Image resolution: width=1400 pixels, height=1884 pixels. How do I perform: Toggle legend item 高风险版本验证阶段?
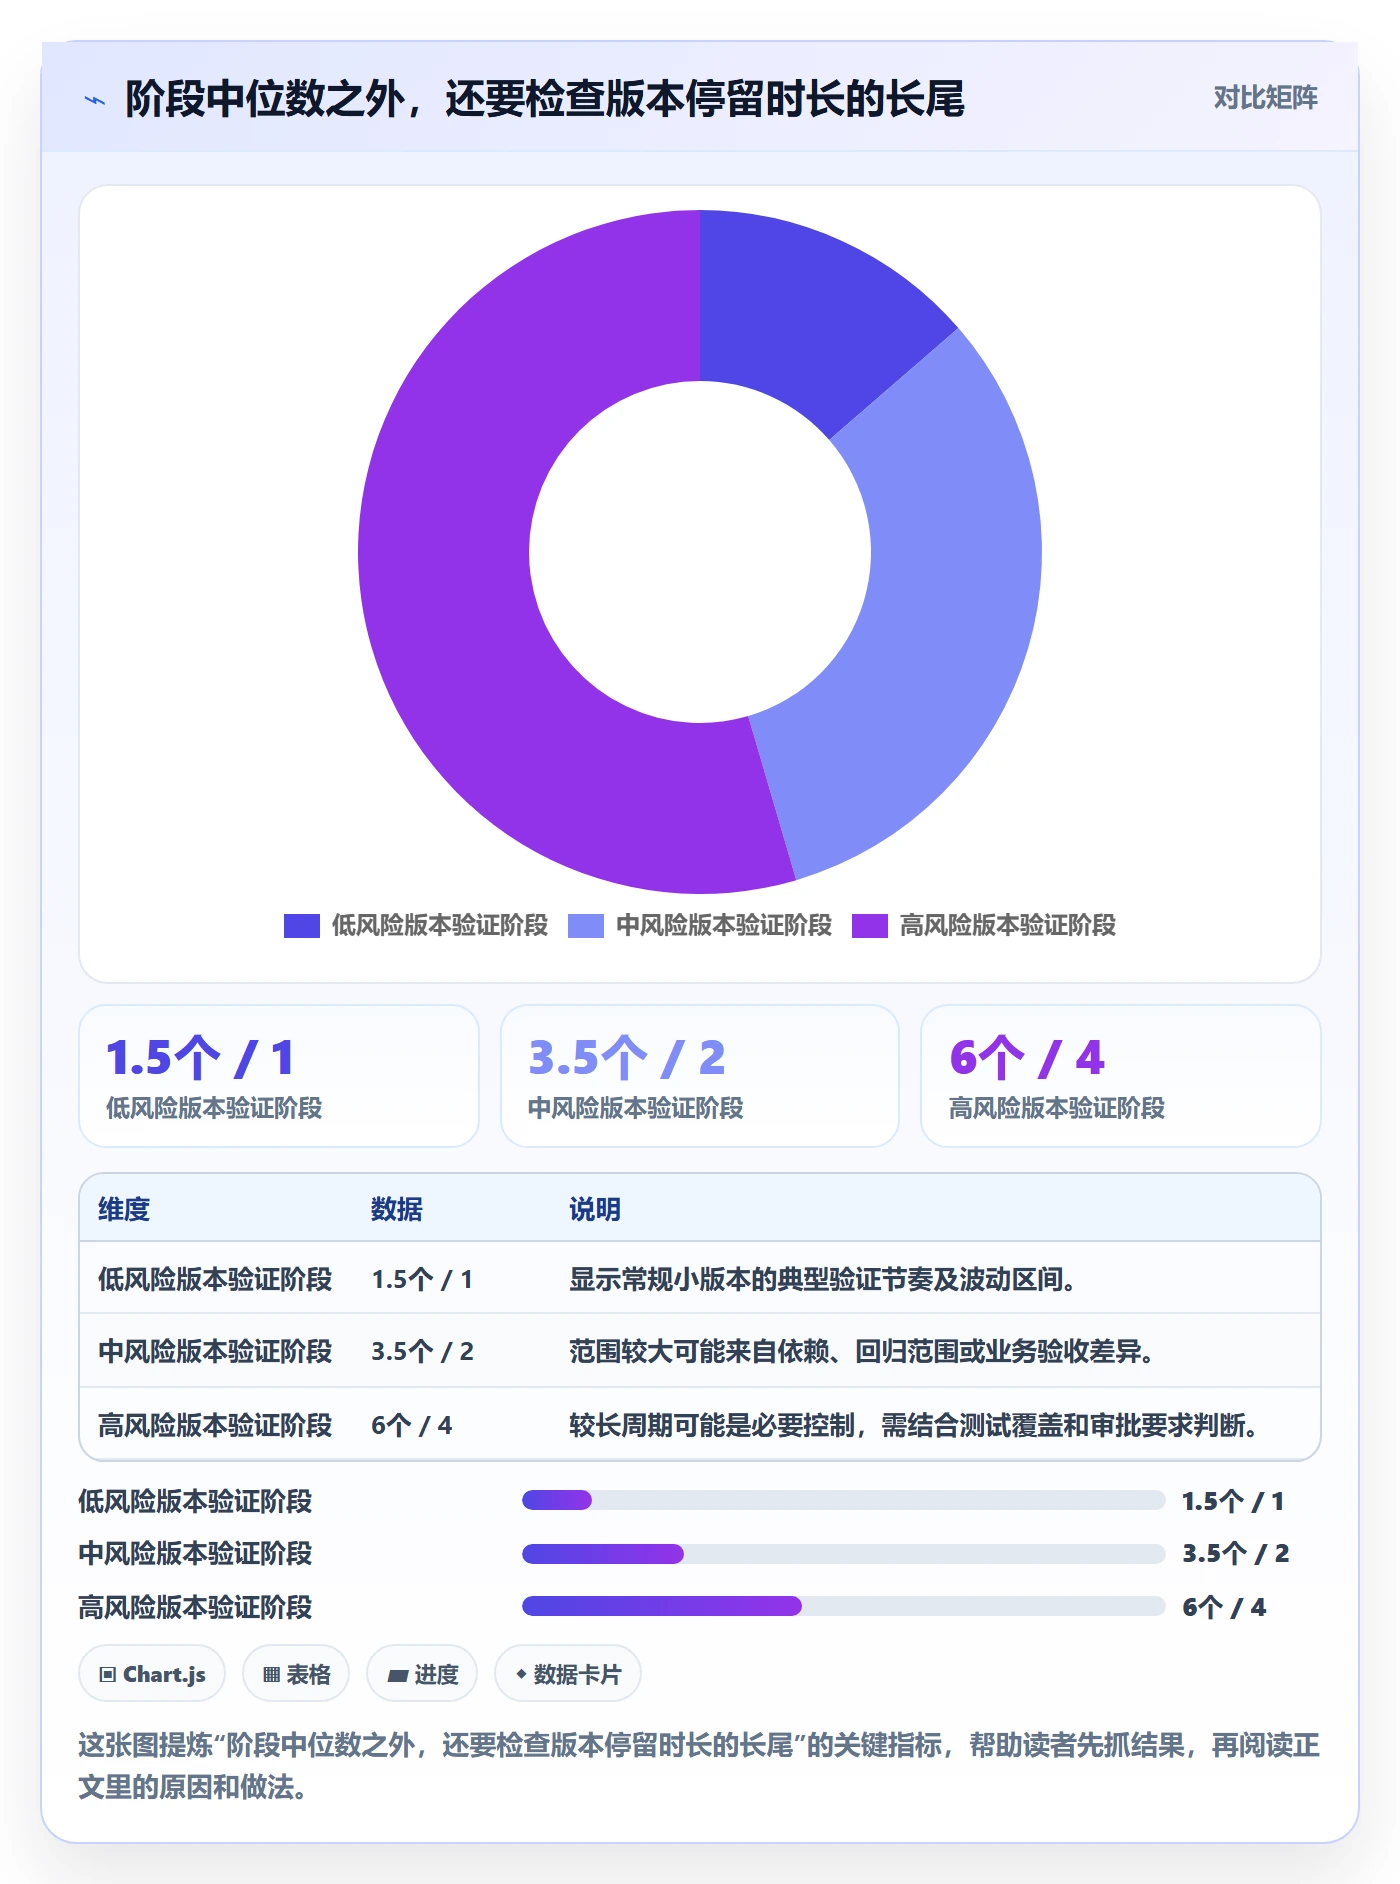pos(984,925)
